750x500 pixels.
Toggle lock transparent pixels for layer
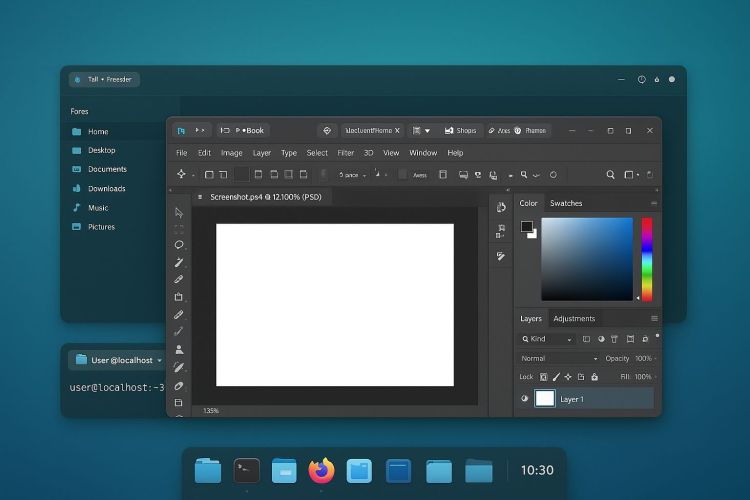click(544, 377)
